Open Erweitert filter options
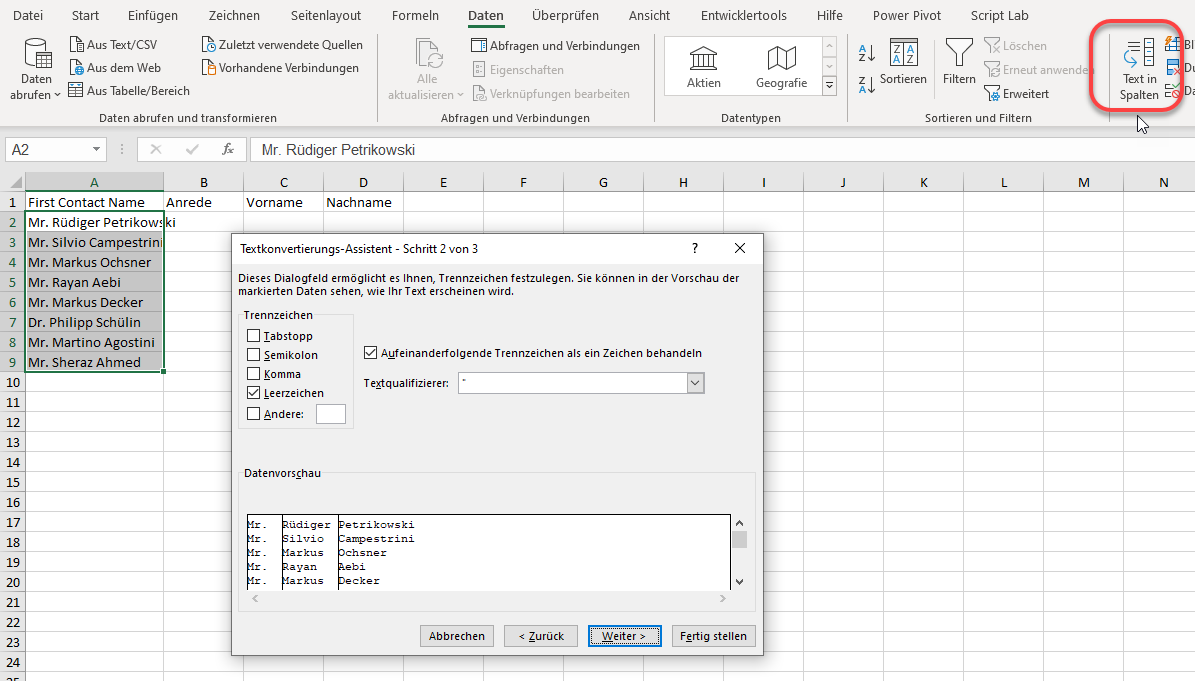Screen dimensions: 1195x681 1017,94
